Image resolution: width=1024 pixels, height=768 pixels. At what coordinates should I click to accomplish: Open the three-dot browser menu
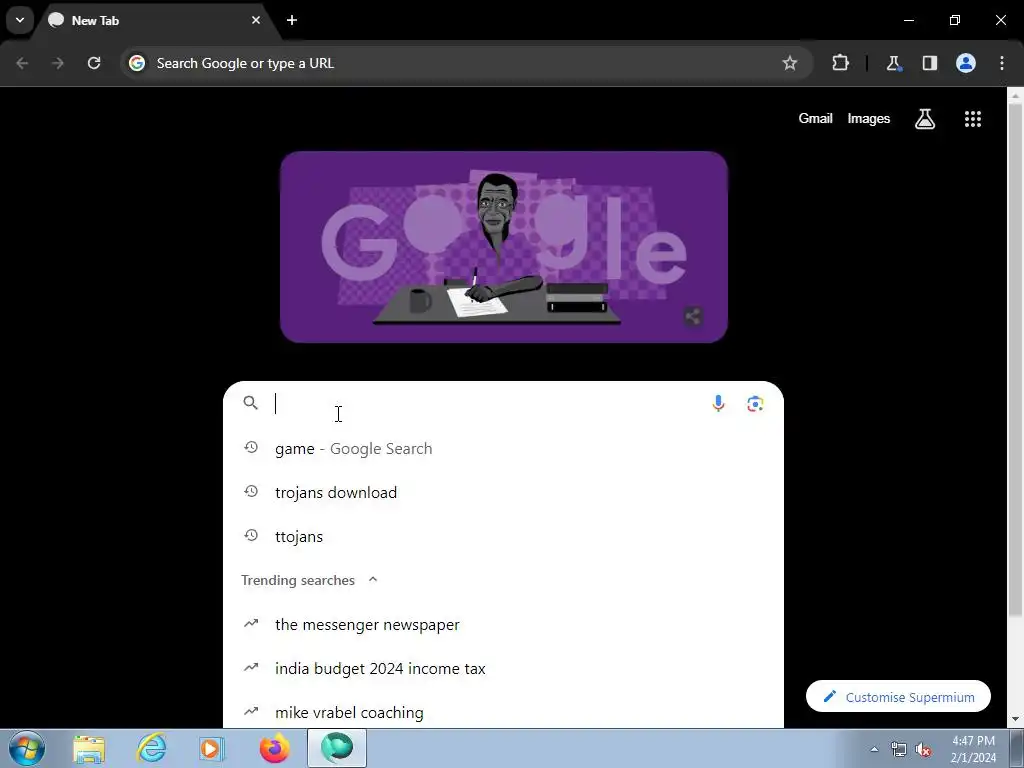point(1002,63)
